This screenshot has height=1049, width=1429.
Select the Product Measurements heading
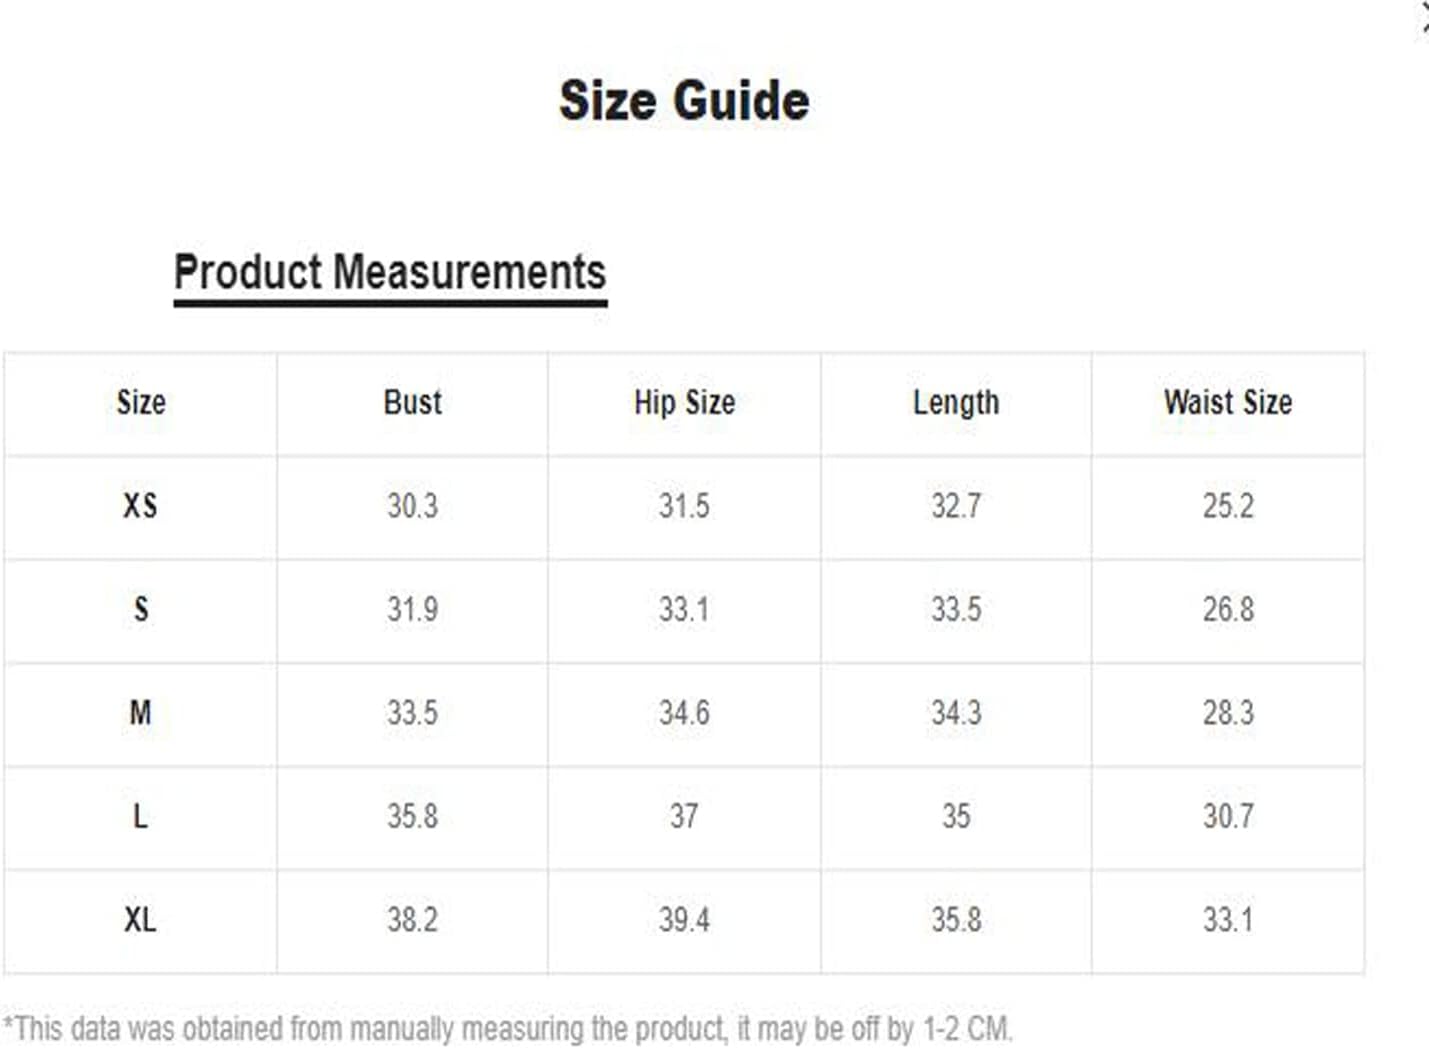(x=390, y=272)
